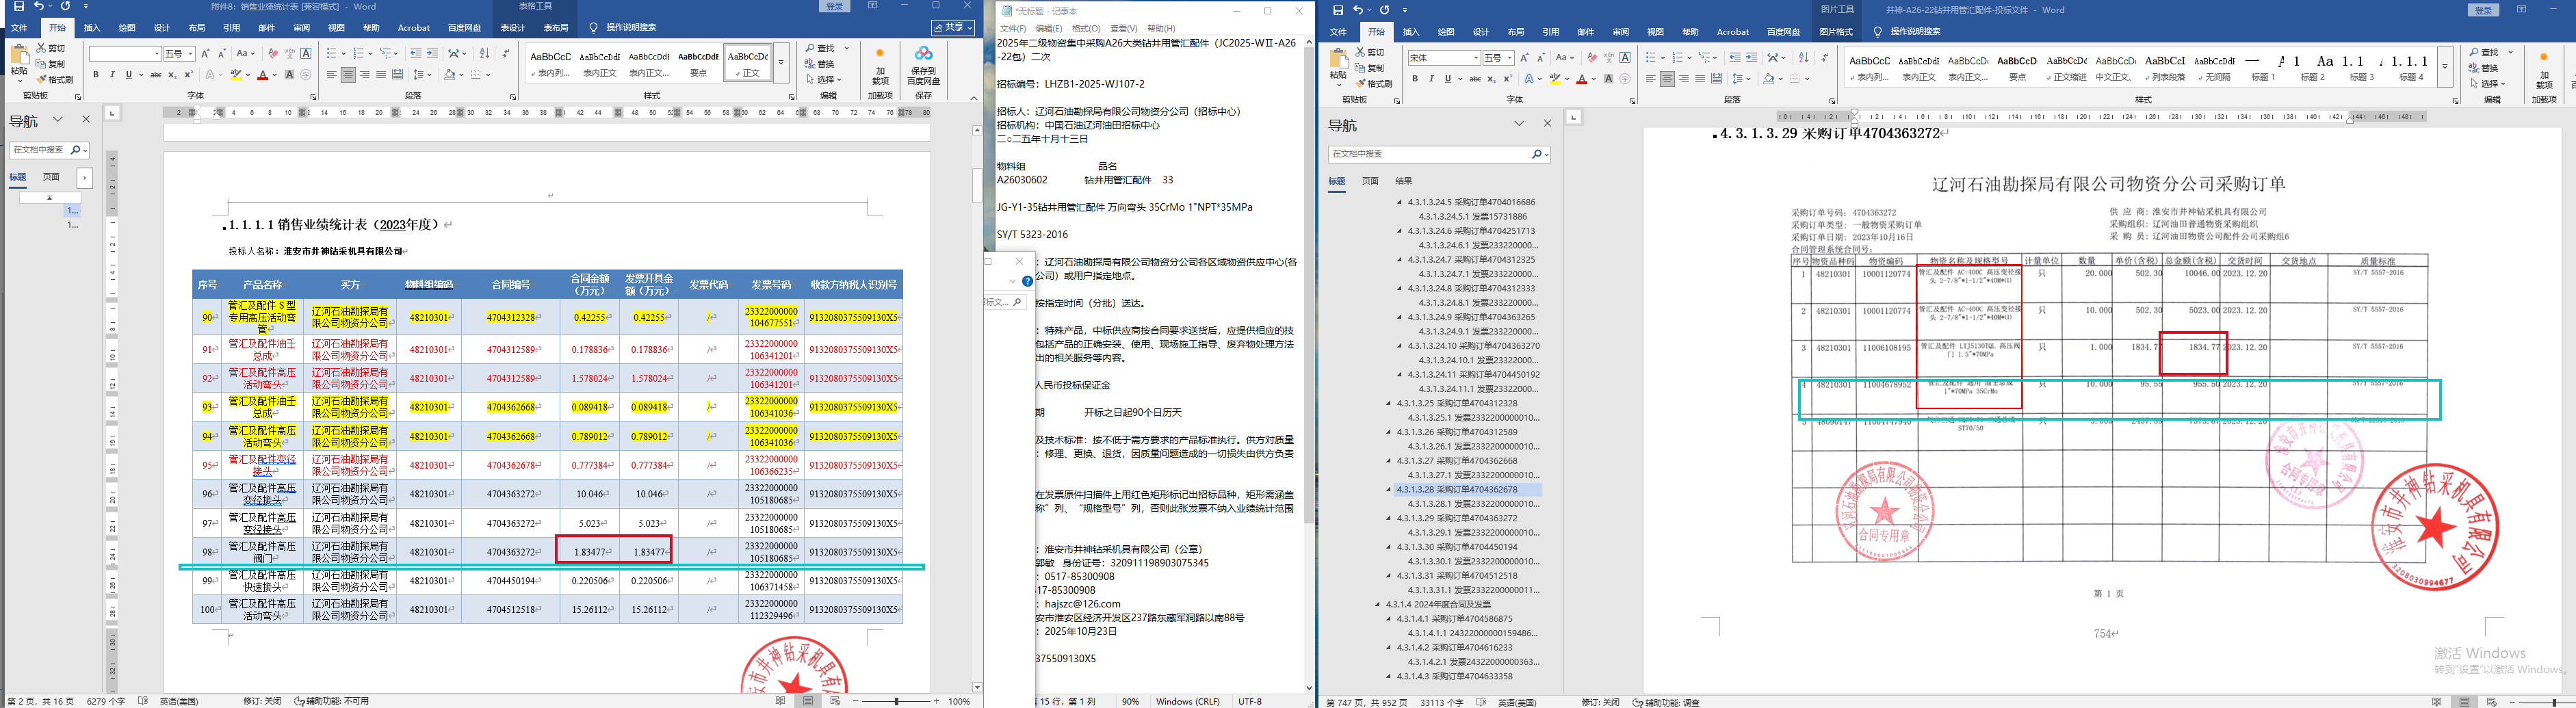Viewport: 2576px width, 708px height.
Task: Click Shrink Font icon in right Word ribbon
Action: click(1543, 58)
